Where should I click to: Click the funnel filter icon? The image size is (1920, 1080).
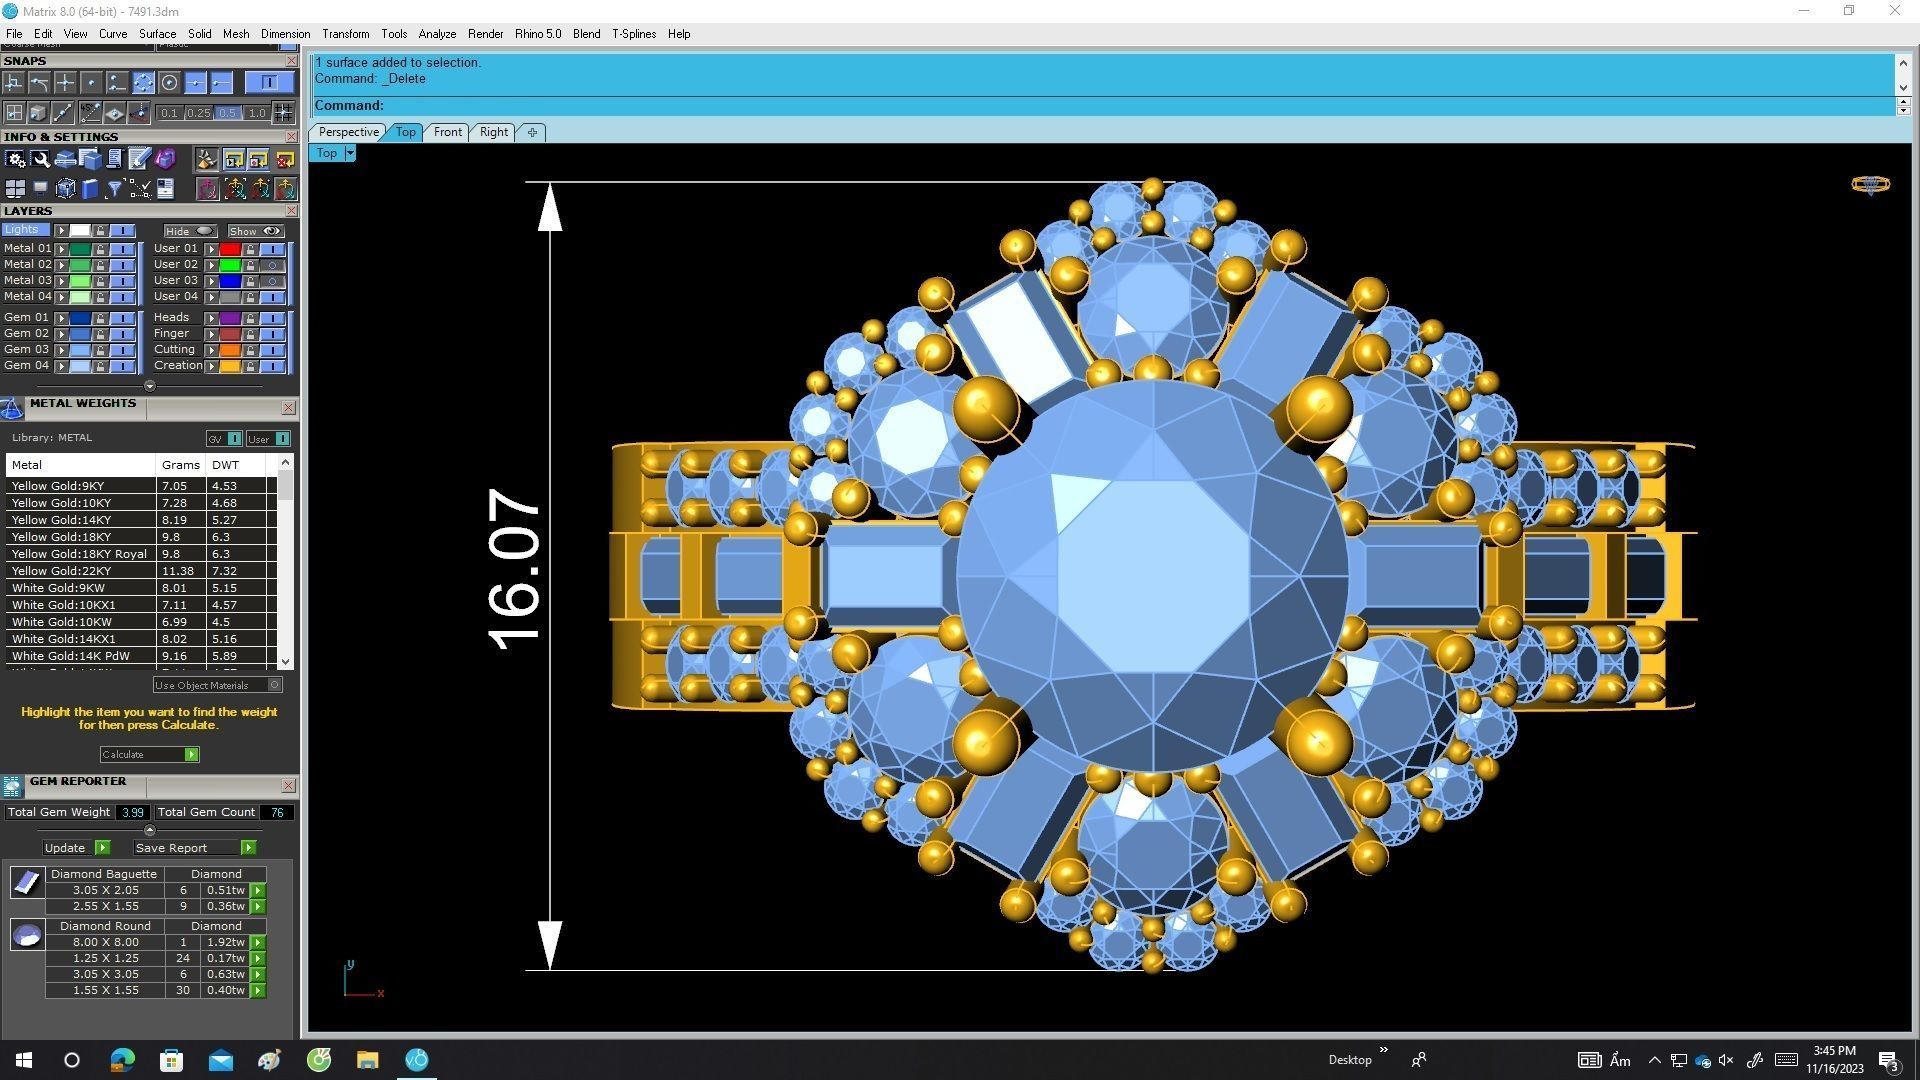coord(114,189)
